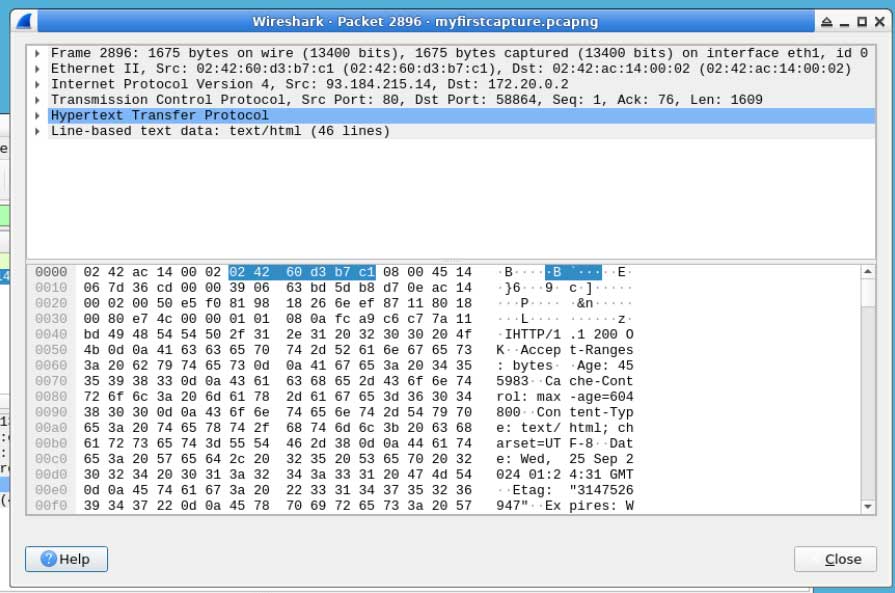Close window using title bar X
This screenshot has height=593, width=895.
[x=880, y=22]
